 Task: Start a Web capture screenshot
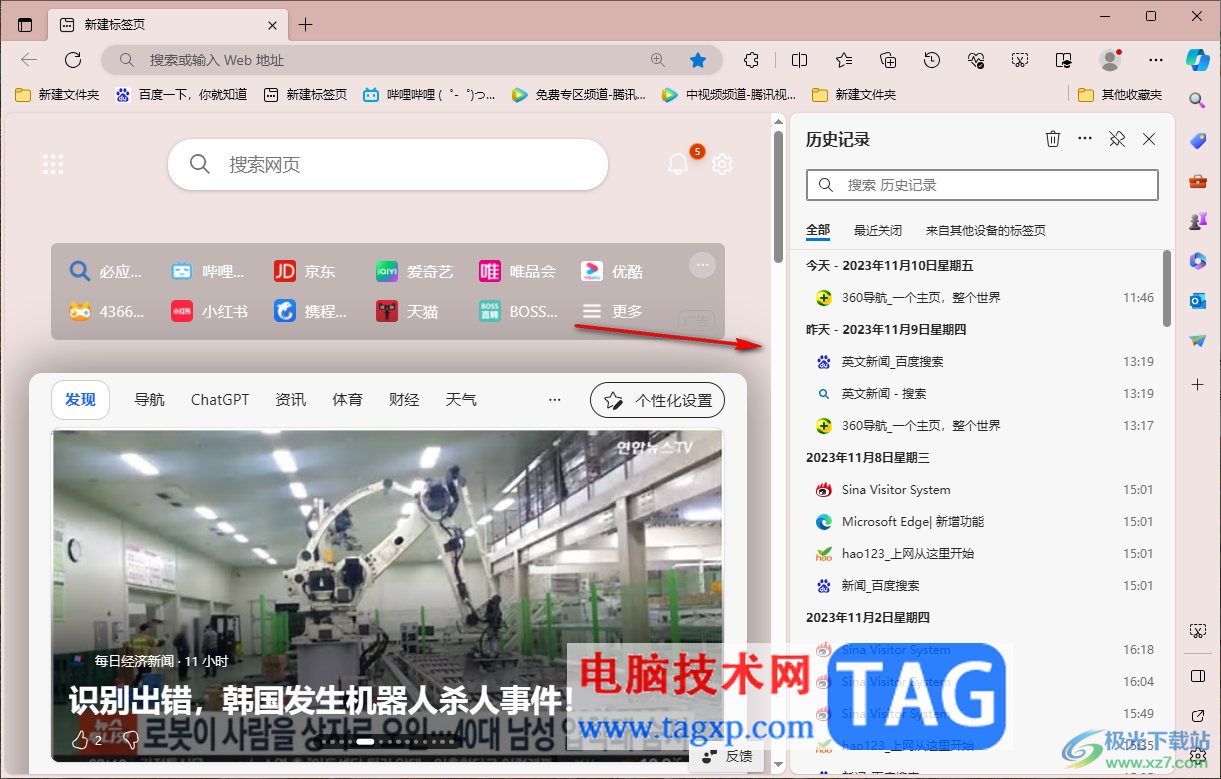point(1020,60)
